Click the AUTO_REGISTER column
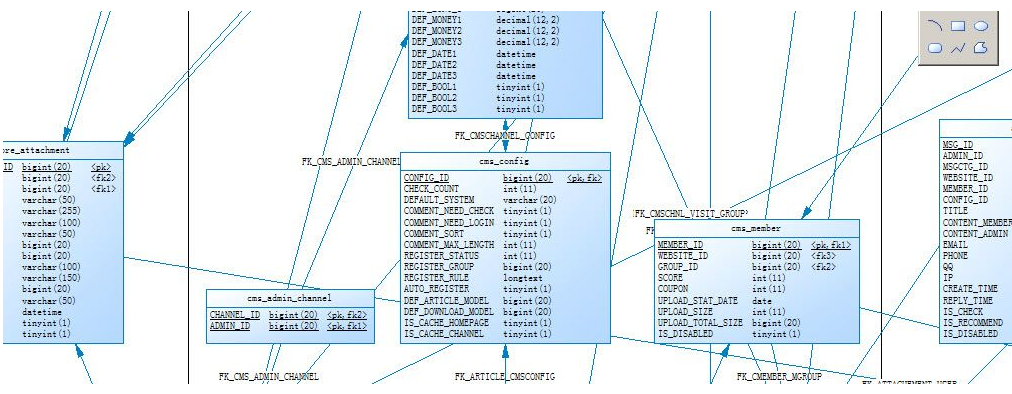Image resolution: width=1012 pixels, height=394 pixels. pyautogui.click(x=436, y=289)
